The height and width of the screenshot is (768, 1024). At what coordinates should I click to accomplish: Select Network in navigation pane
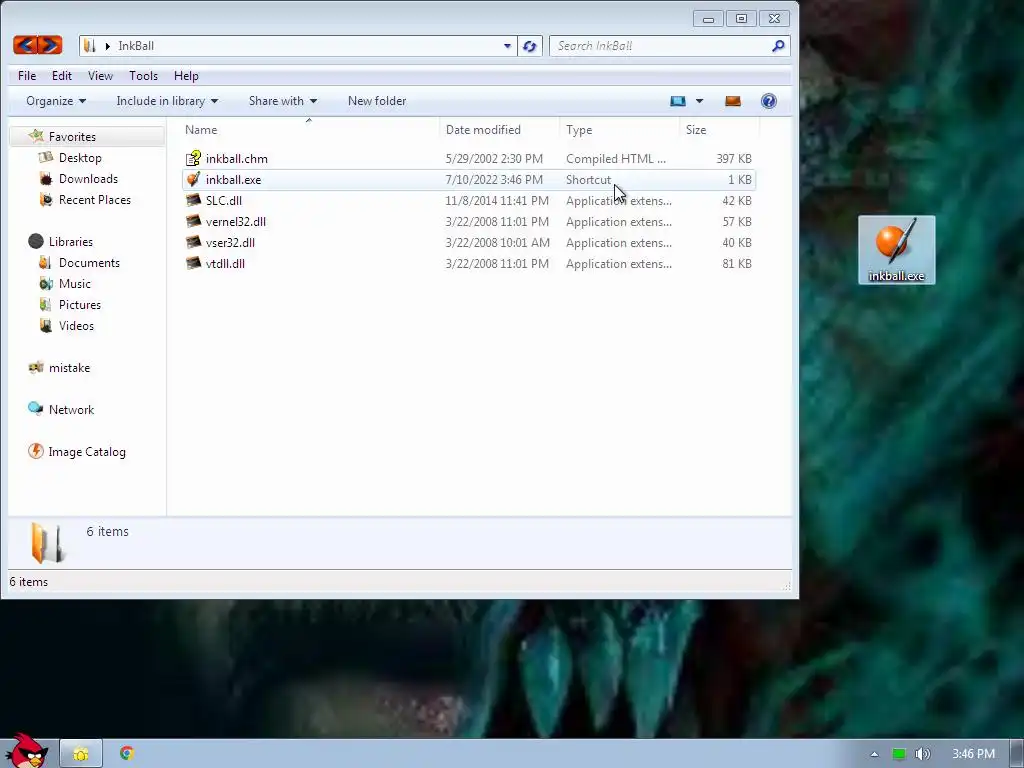pyautogui.click(x=71, y=409)
